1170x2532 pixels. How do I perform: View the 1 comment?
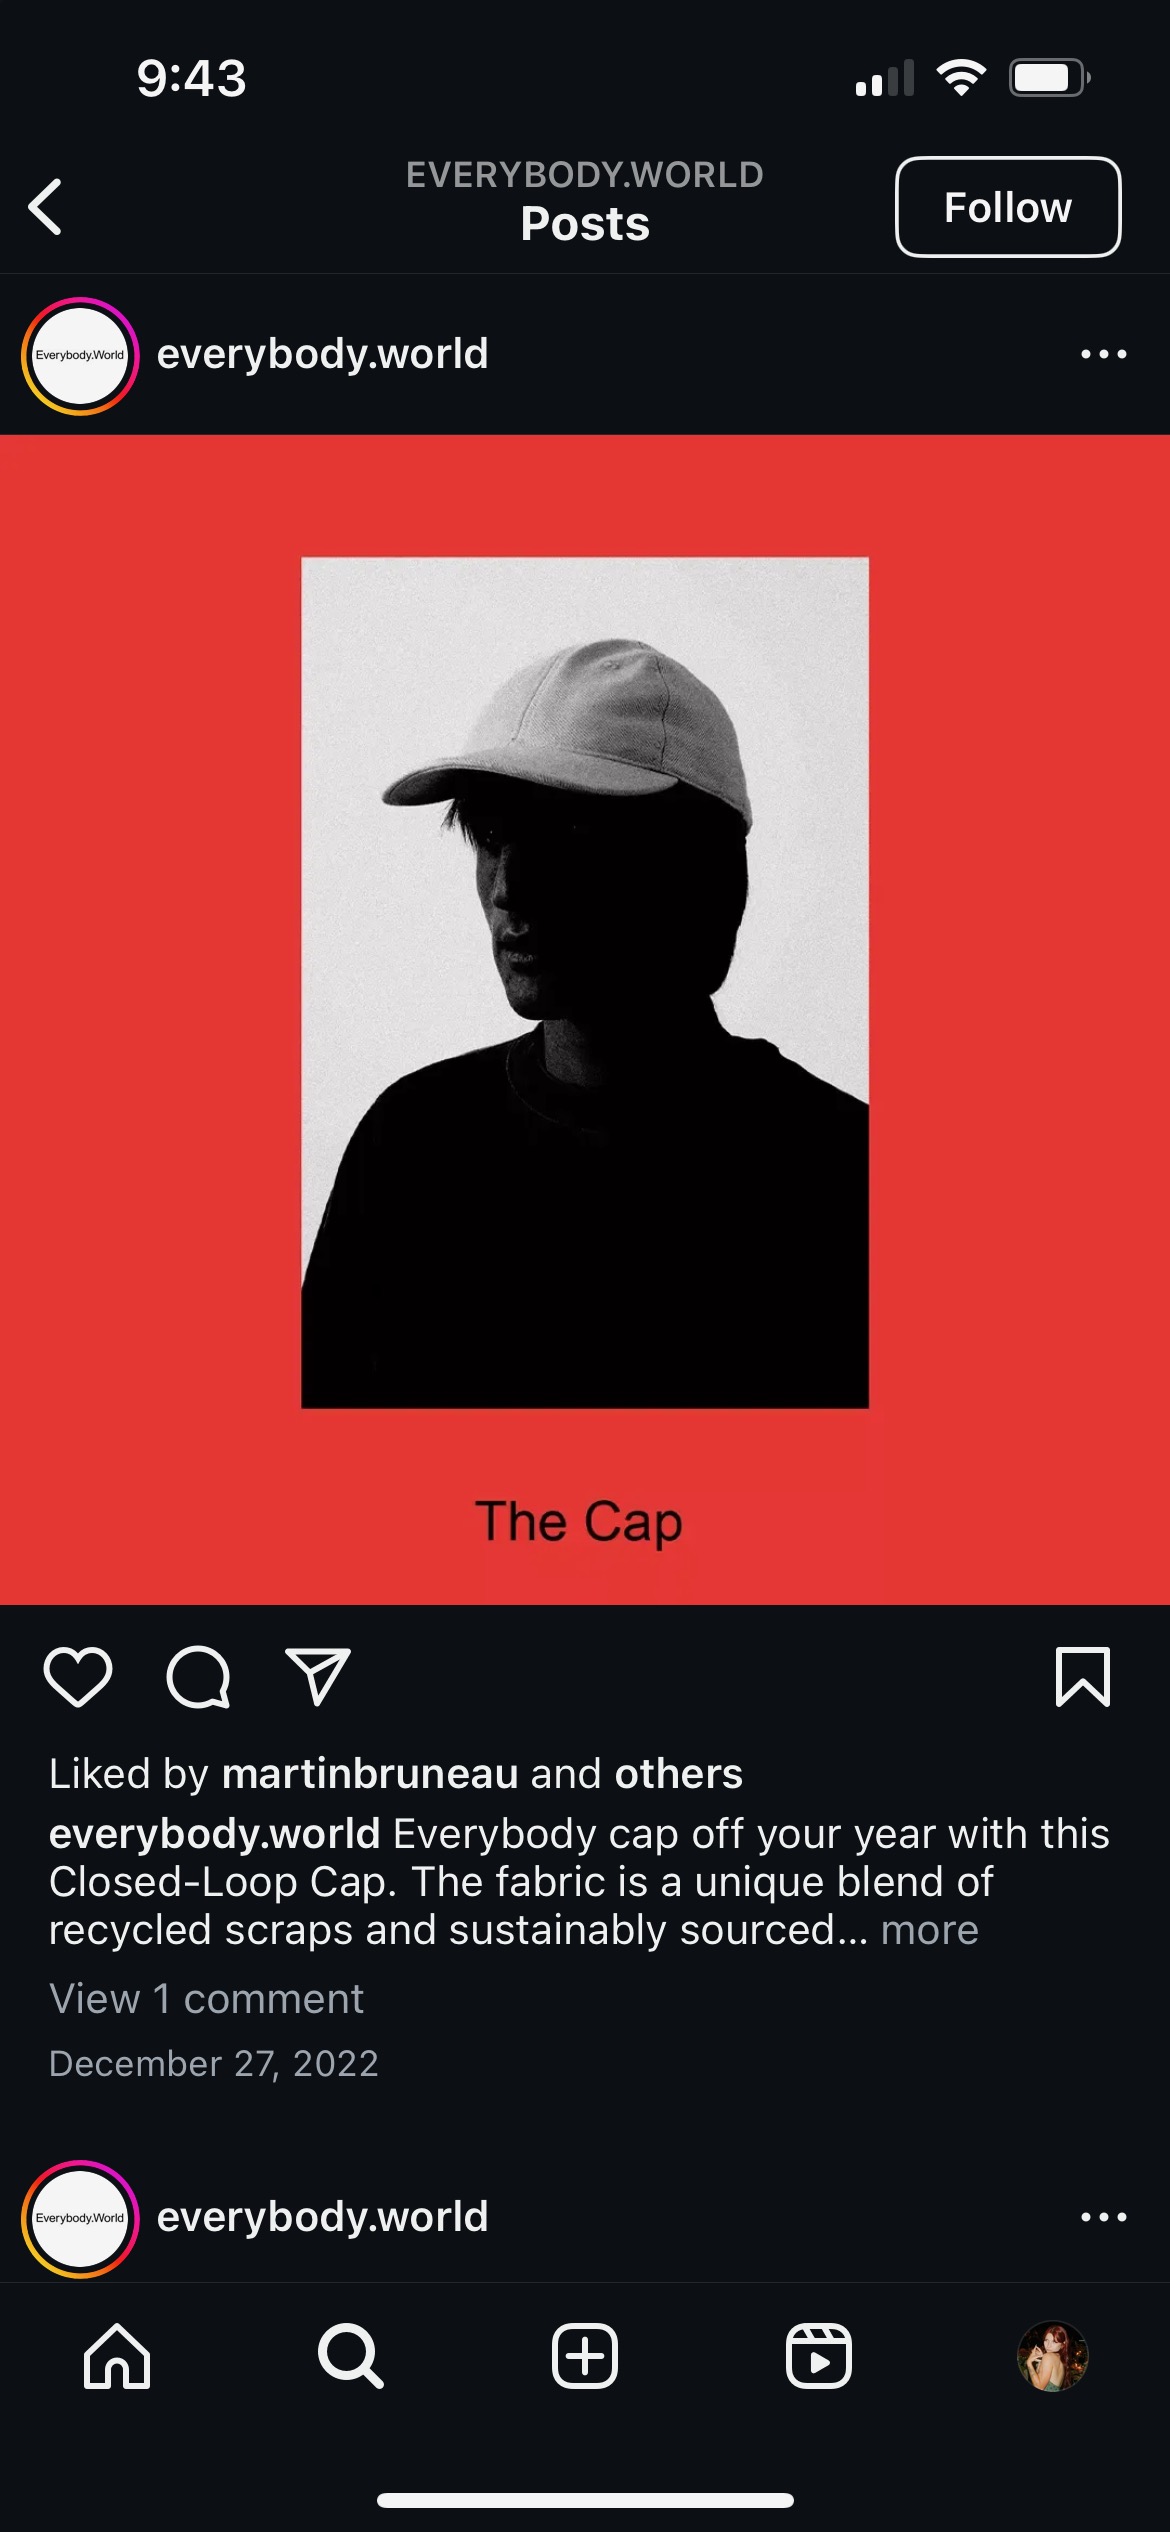coord(206,1999)
